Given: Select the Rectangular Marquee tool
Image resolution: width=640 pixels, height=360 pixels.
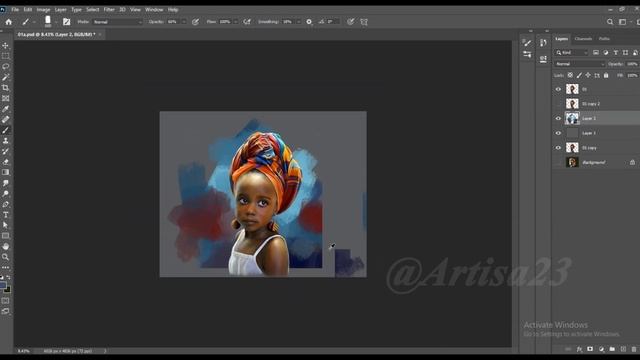Looking at the screenshot, I should 5,56.
